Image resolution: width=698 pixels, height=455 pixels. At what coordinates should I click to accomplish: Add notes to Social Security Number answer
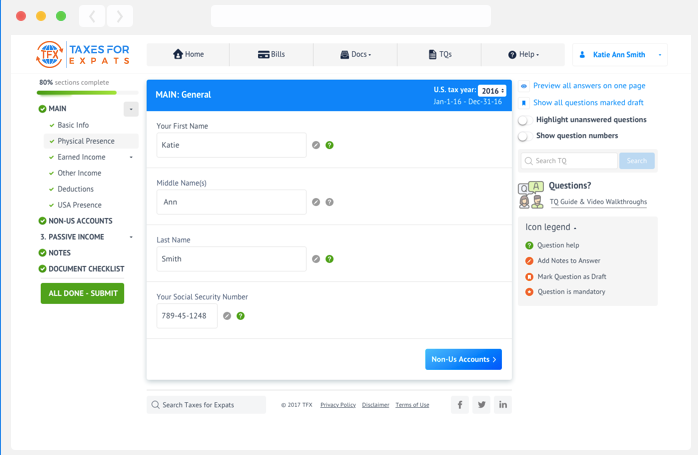click(x=227, y=316)
